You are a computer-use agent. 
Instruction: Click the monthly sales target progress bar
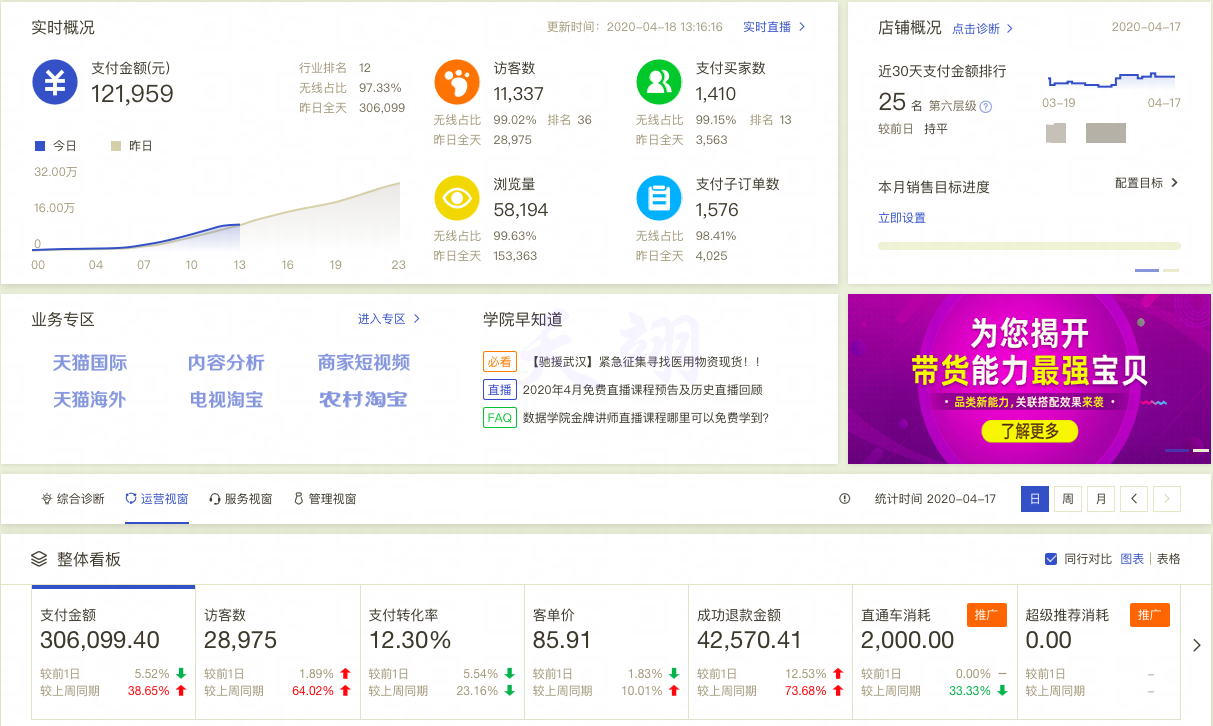pos(1029,245)
